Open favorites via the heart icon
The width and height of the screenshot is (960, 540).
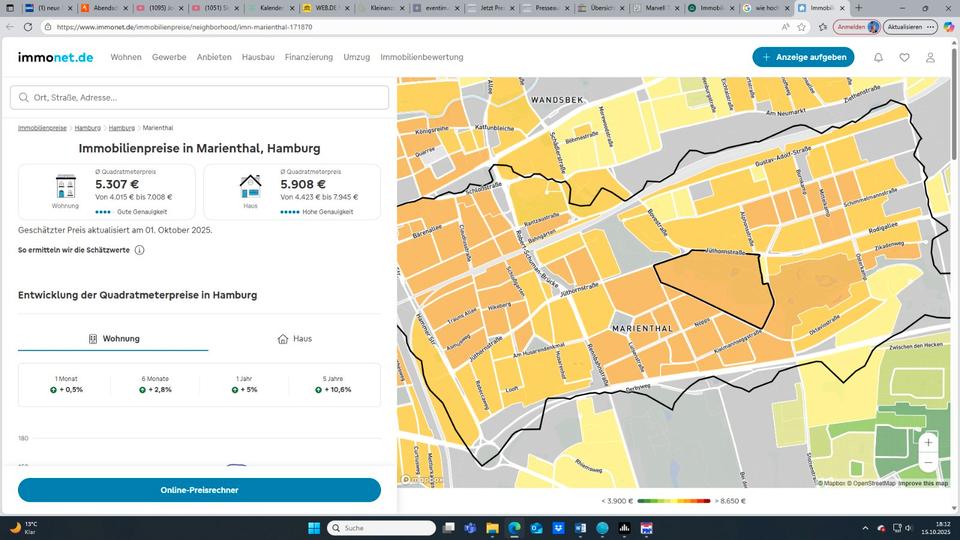pyautogui.click(x=904, y=57)
